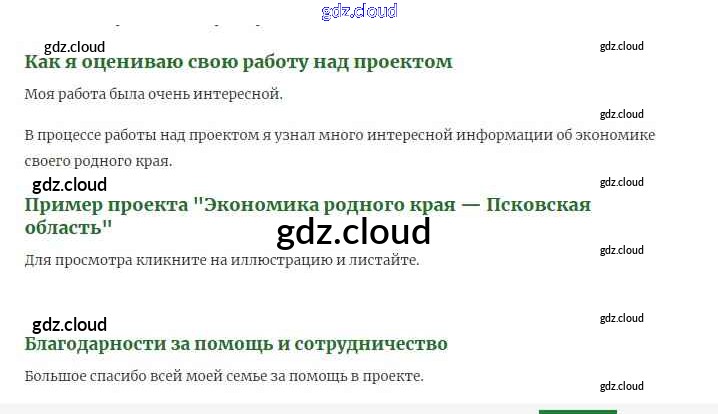Image resolution: width=718 pixels, height=414 pixels.
Task: Click gdz.cloud watermark directly above the first heading
Action: click(x=74, y=46)
